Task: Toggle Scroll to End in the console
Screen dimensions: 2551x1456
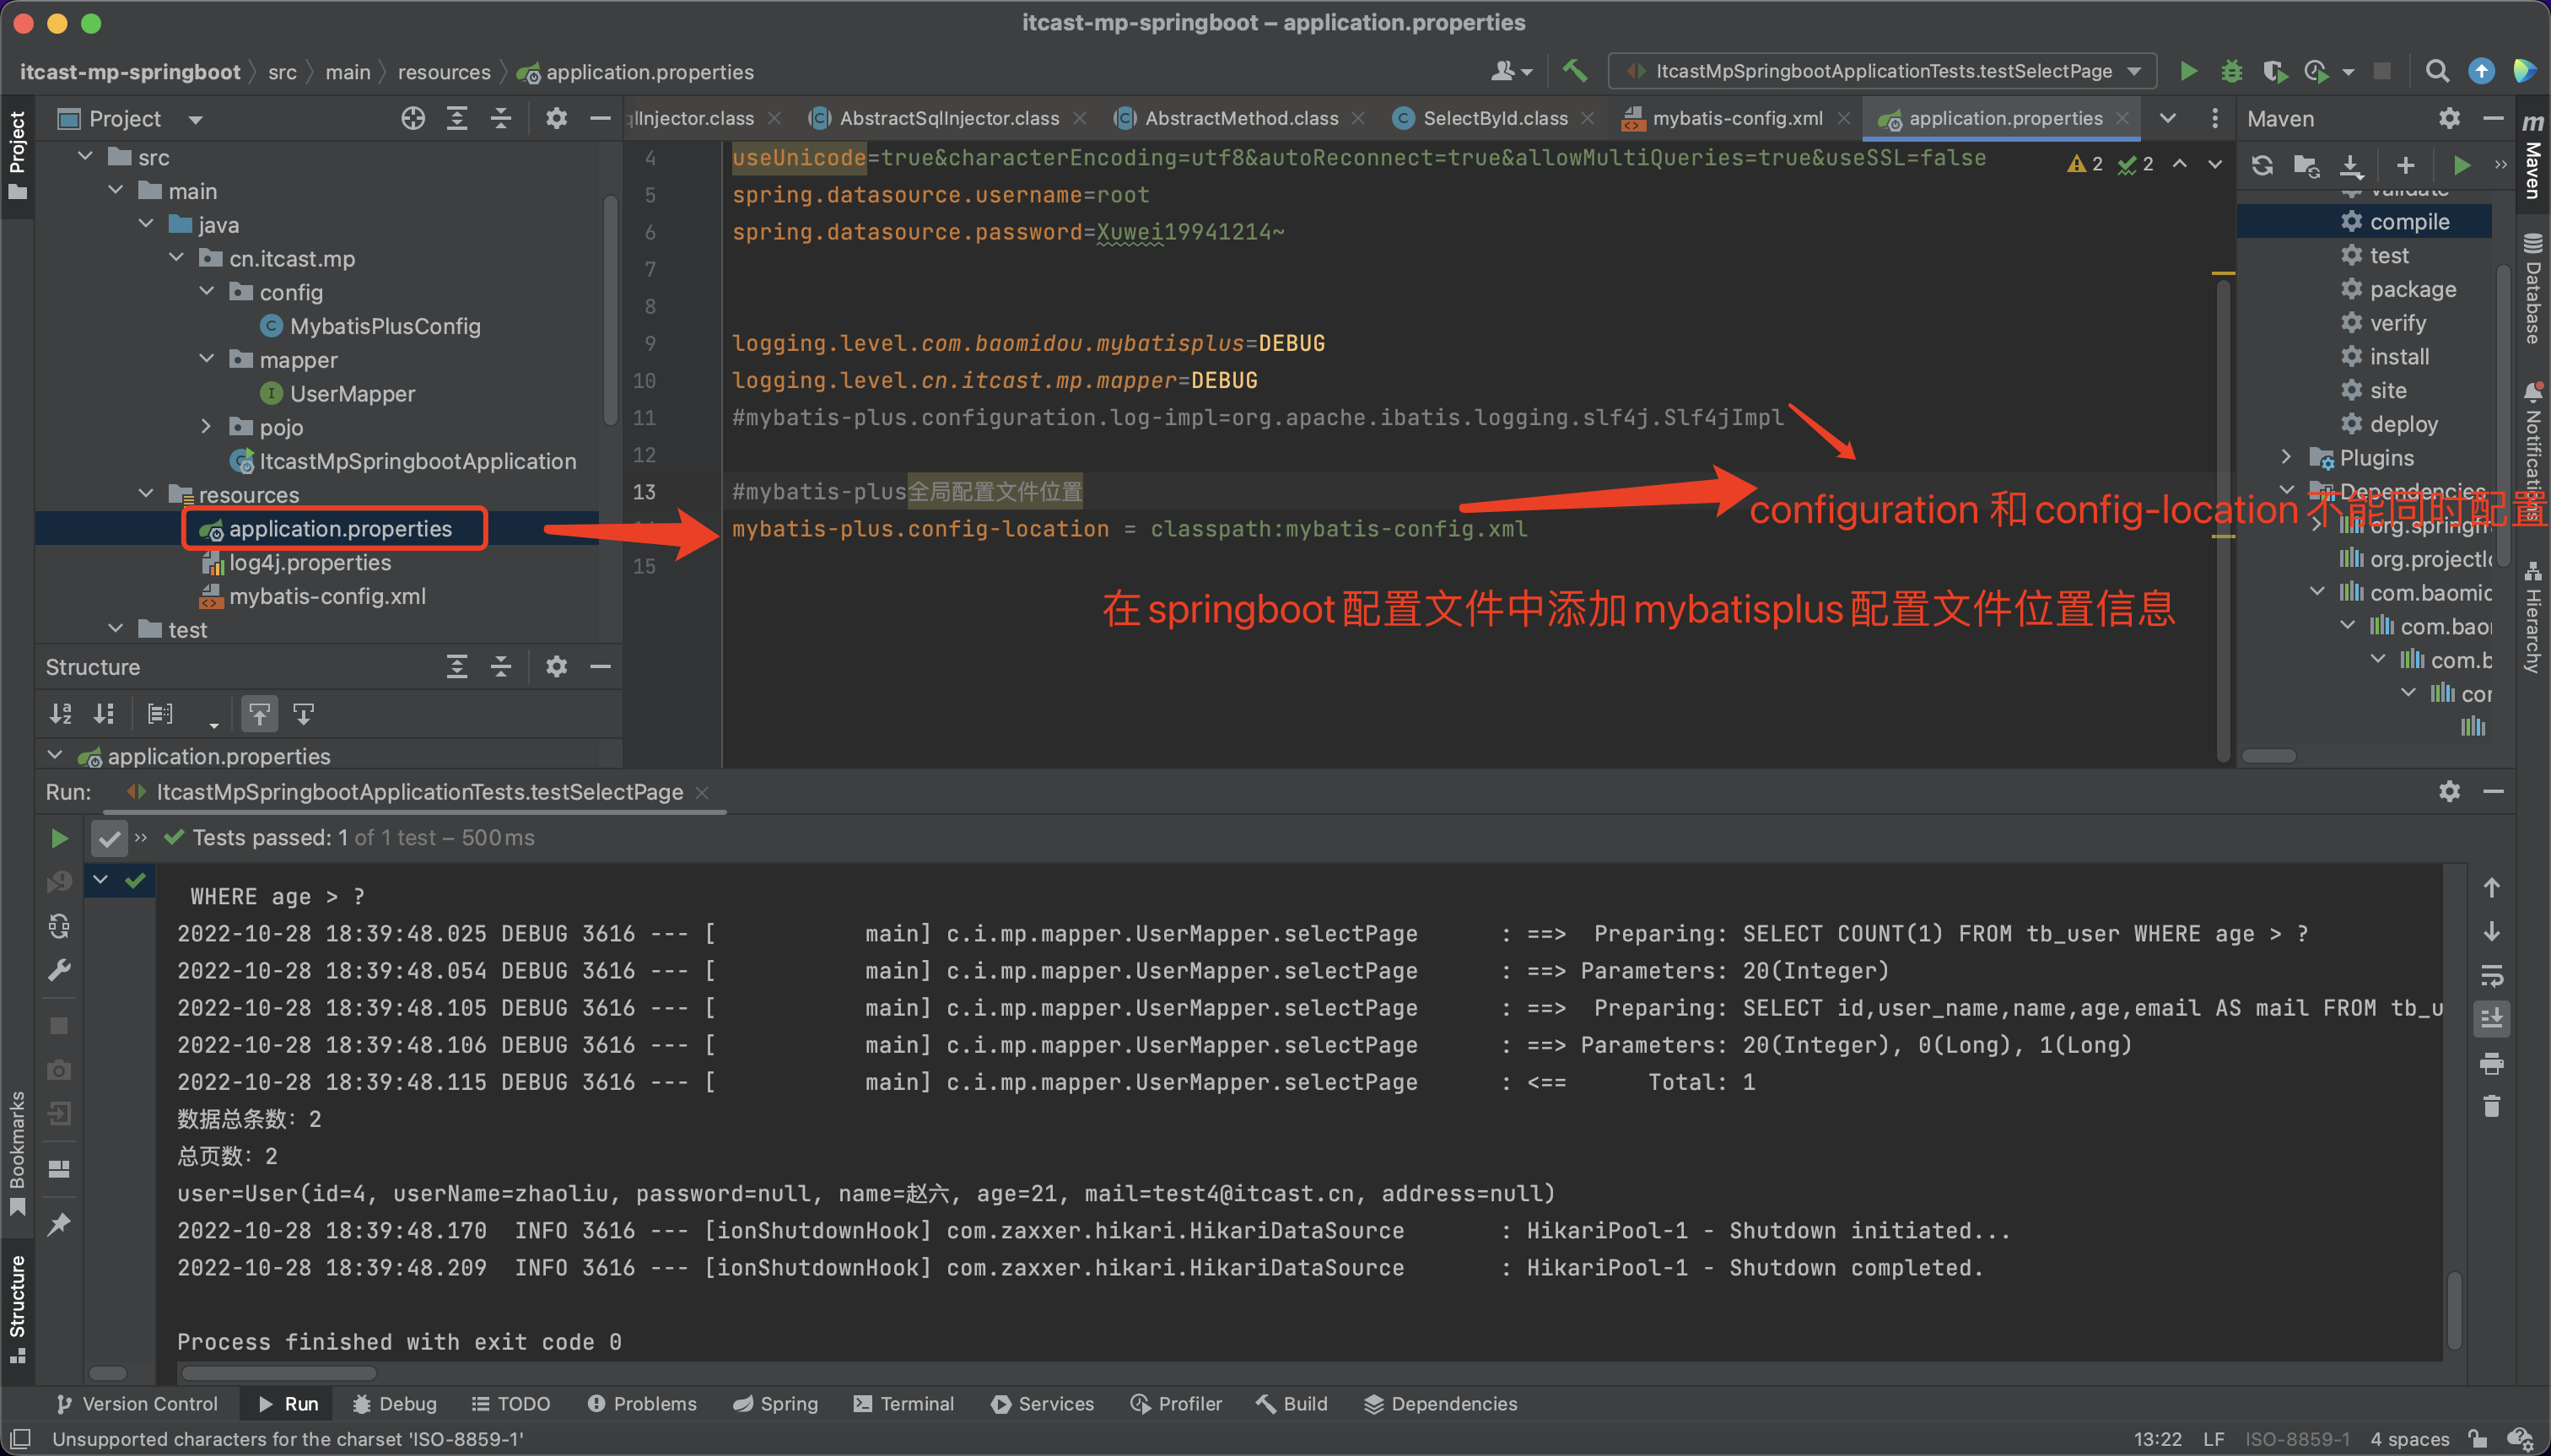Action: [x=2491, y=1019]
